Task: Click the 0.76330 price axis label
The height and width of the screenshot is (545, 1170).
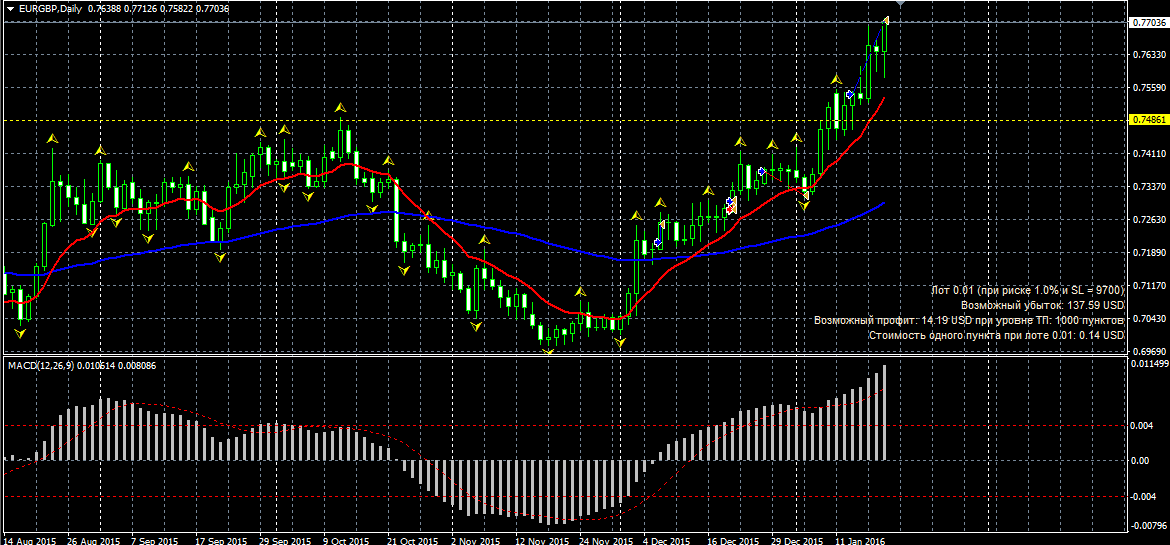Action: pos(1148,55)
